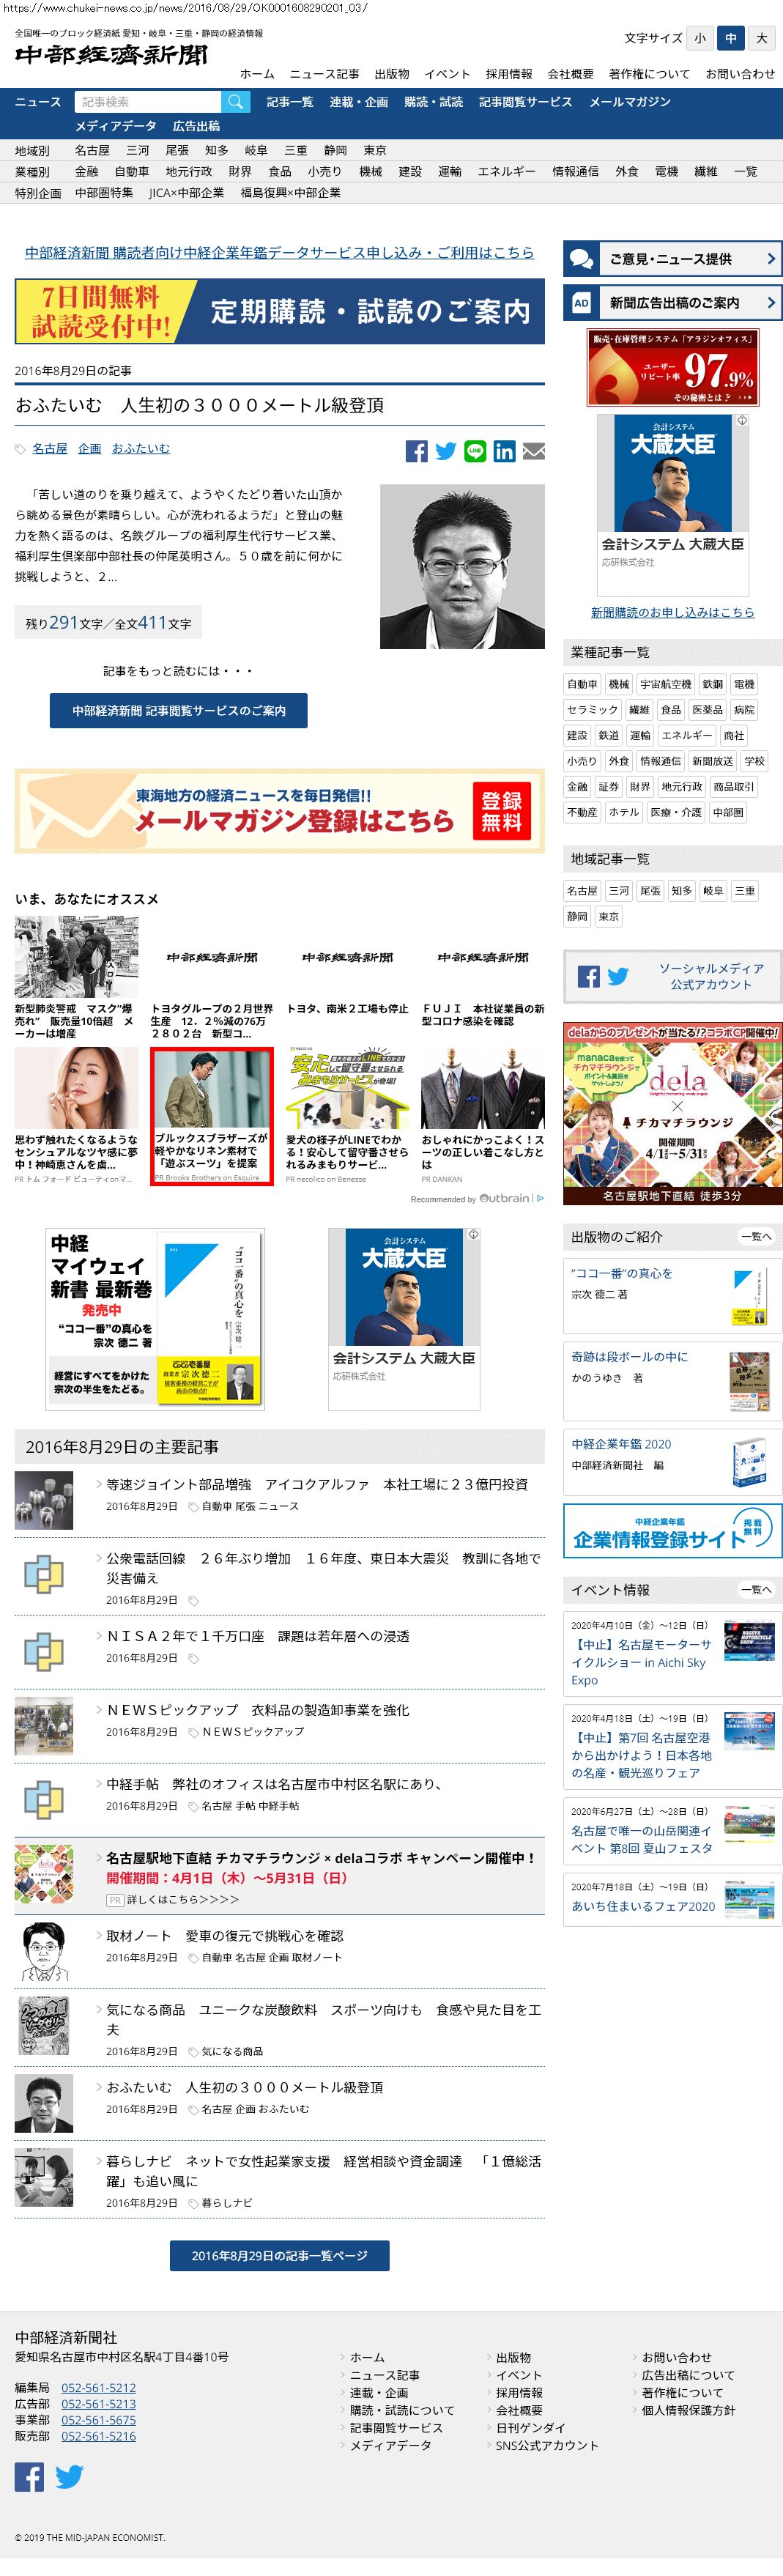Filter region by 三河
783x2576 pixels.
pyautogui.click(x=138, y=150)
